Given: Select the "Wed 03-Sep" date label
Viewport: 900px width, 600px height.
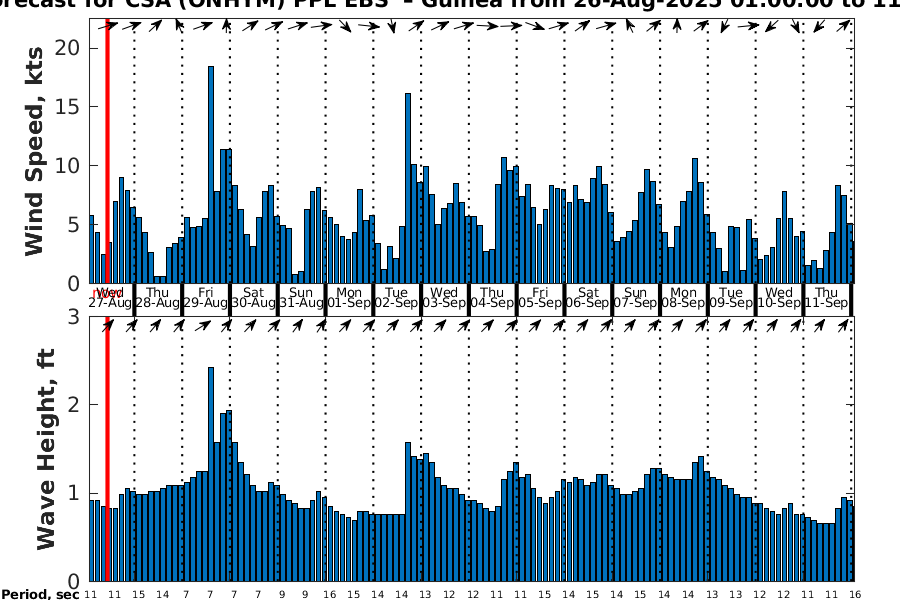Looking at the screenshot, I should click(444, 298).
